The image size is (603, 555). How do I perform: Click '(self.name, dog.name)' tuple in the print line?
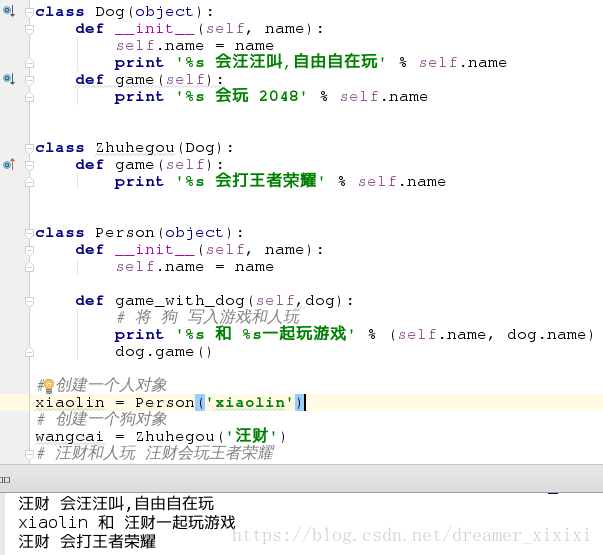click(492, 335)
